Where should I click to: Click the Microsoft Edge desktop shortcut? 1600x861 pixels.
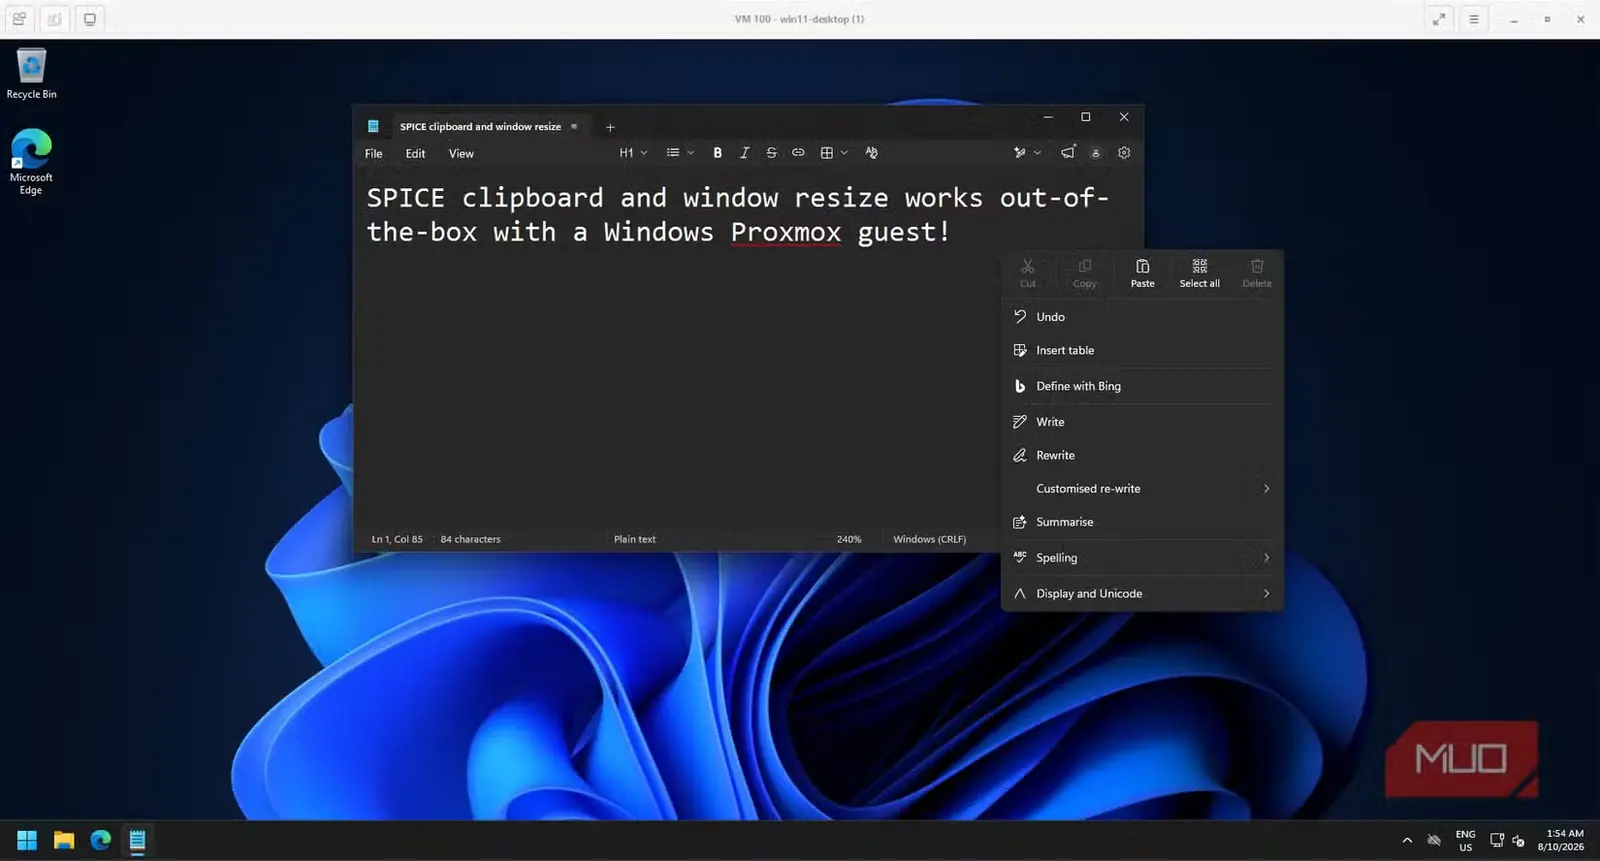pyautogui.click(x=31, y=162)
